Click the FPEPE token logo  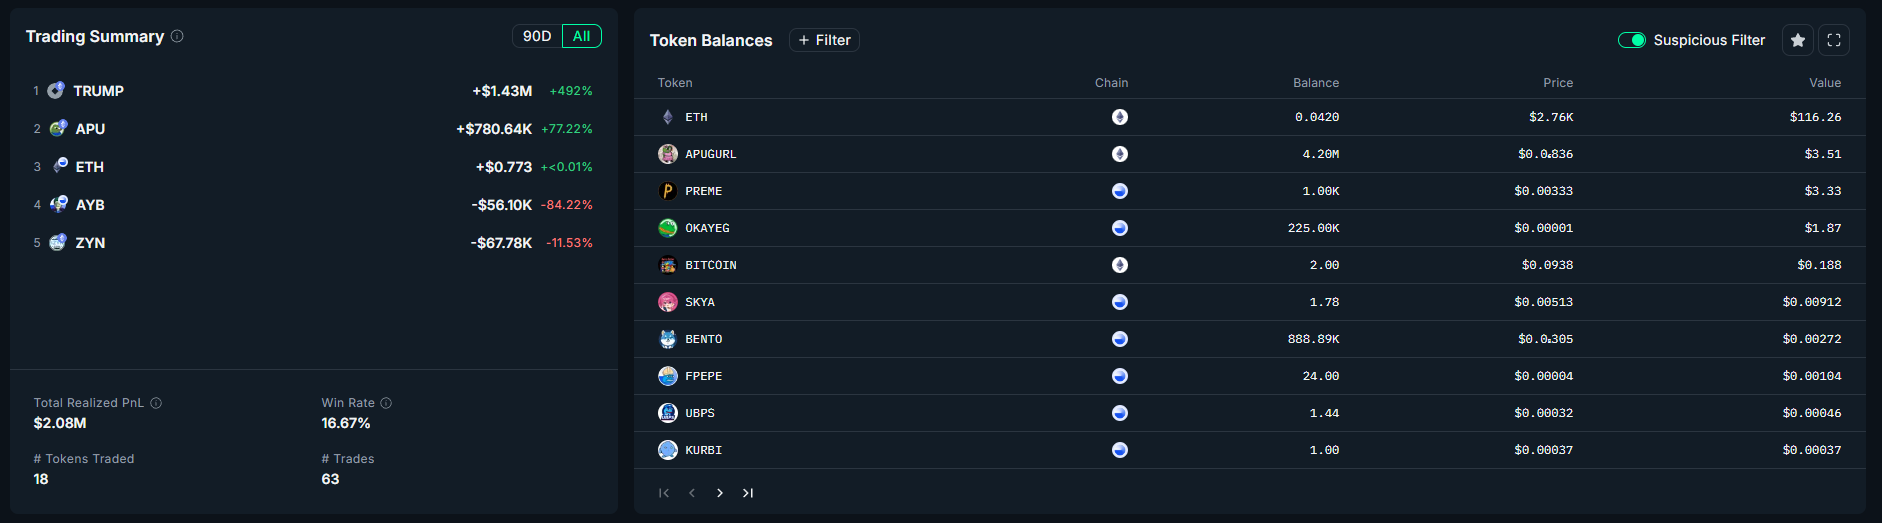(x=668, y=376)
